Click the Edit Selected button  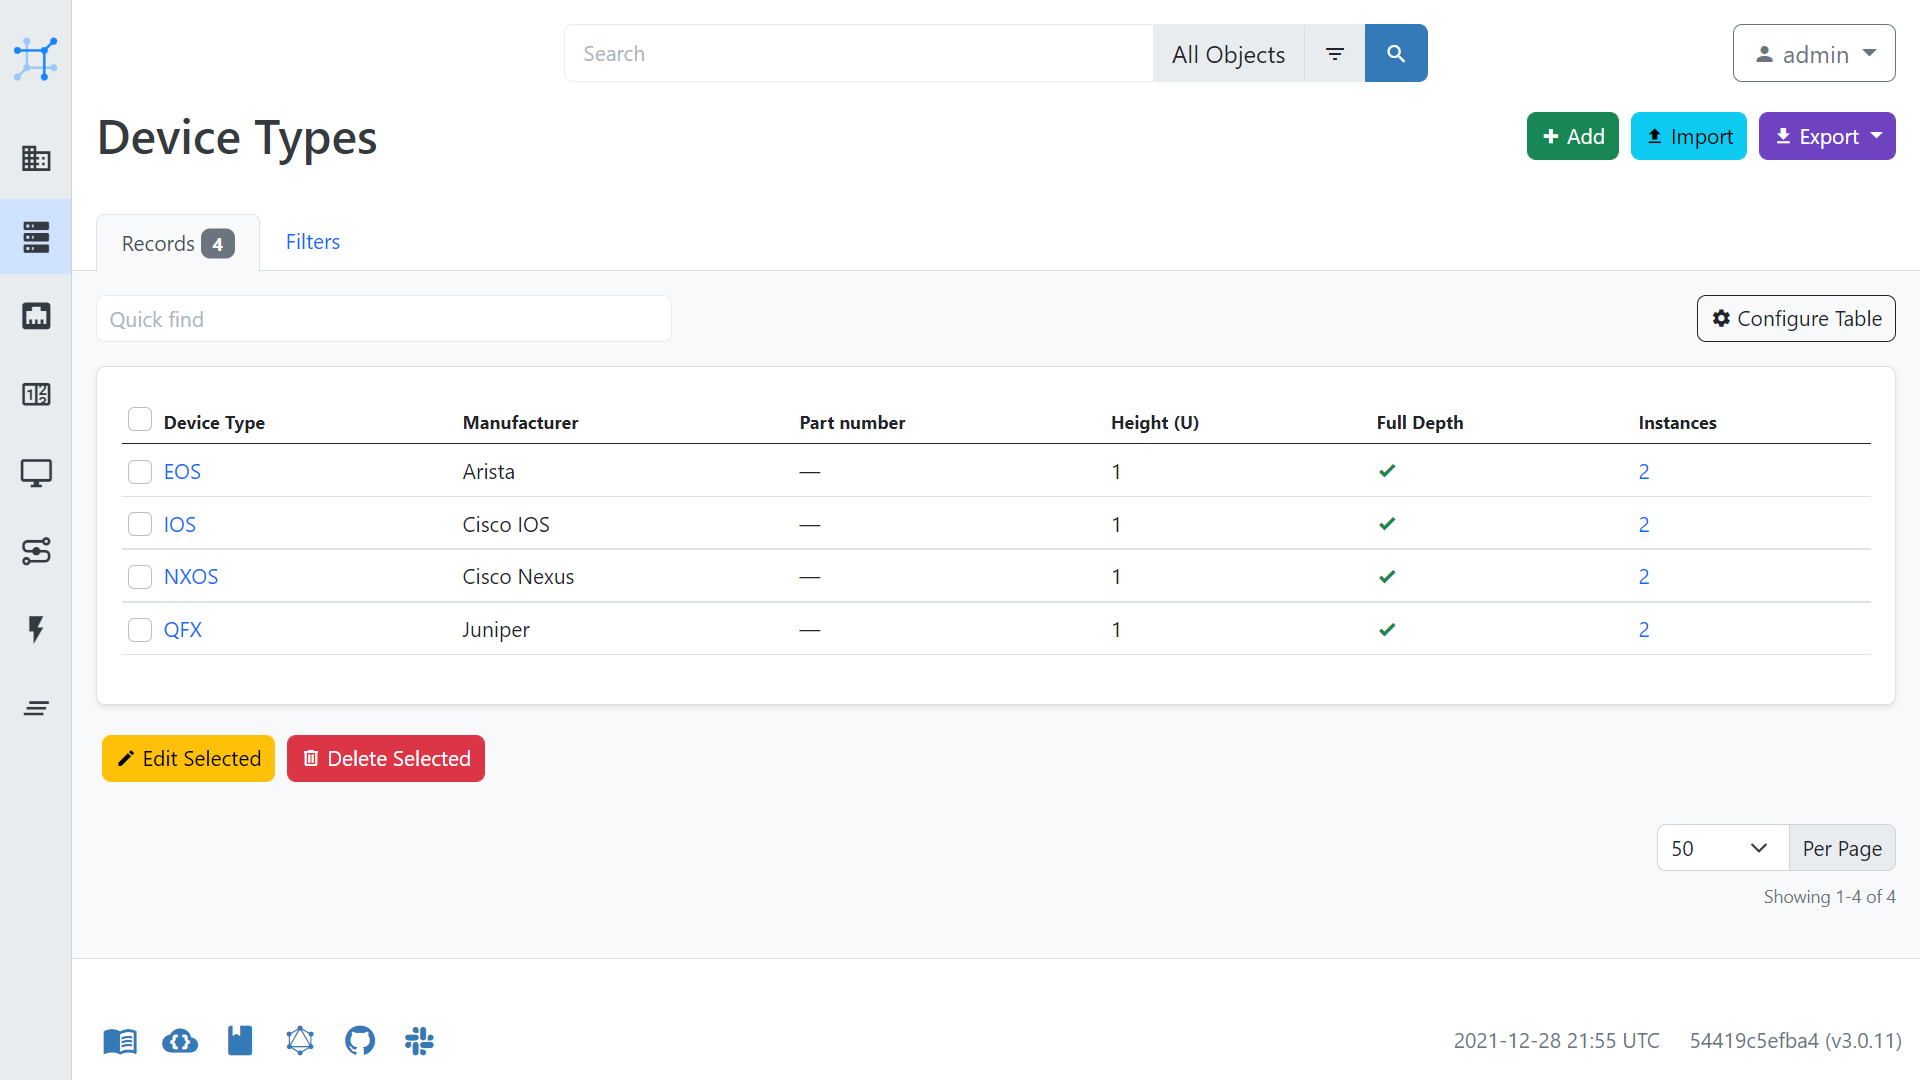[x=188, y=758]
